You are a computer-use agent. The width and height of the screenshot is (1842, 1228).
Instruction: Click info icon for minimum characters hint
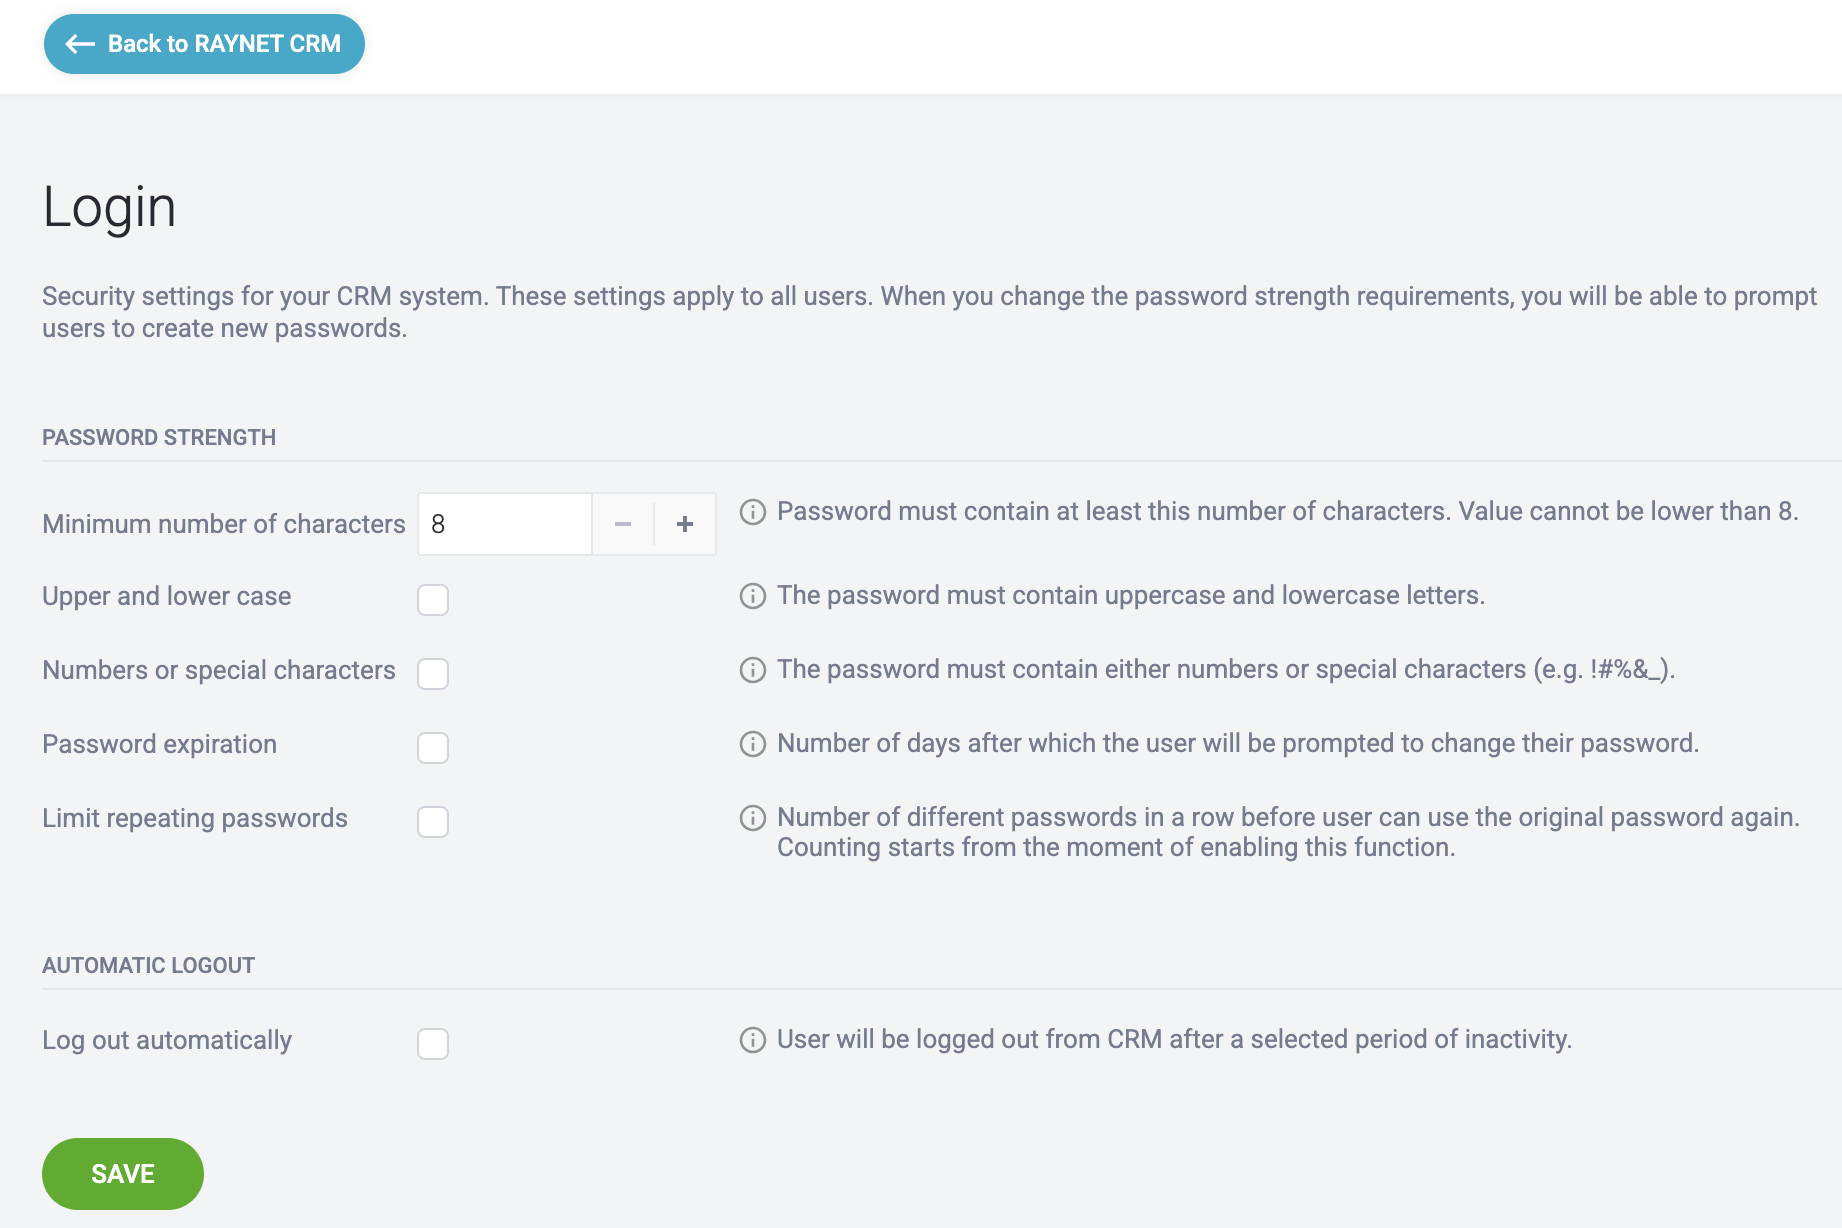[x=753, y=512]
